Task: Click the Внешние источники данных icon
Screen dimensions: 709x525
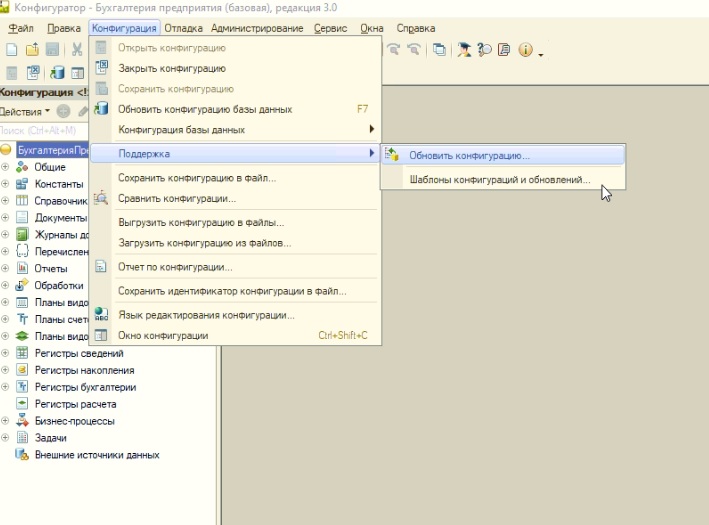Action: tap(22, 454)
